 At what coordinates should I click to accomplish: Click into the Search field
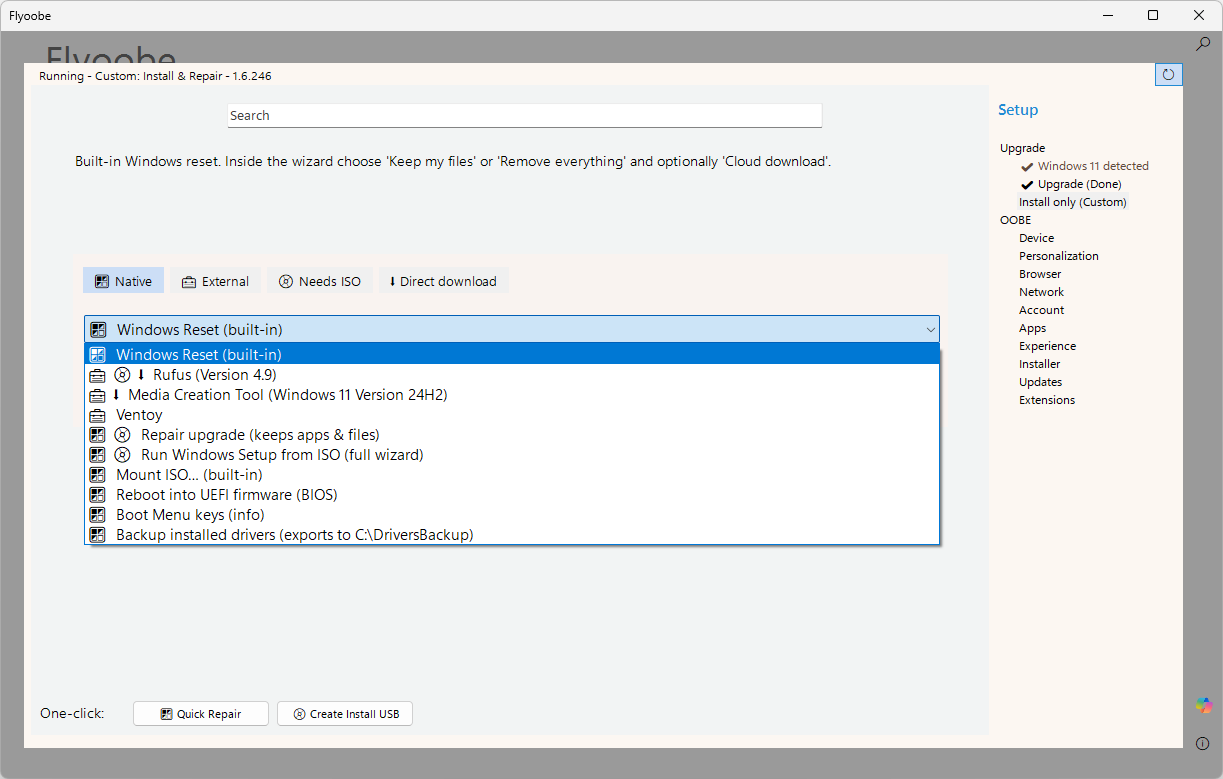pos(525,115)
